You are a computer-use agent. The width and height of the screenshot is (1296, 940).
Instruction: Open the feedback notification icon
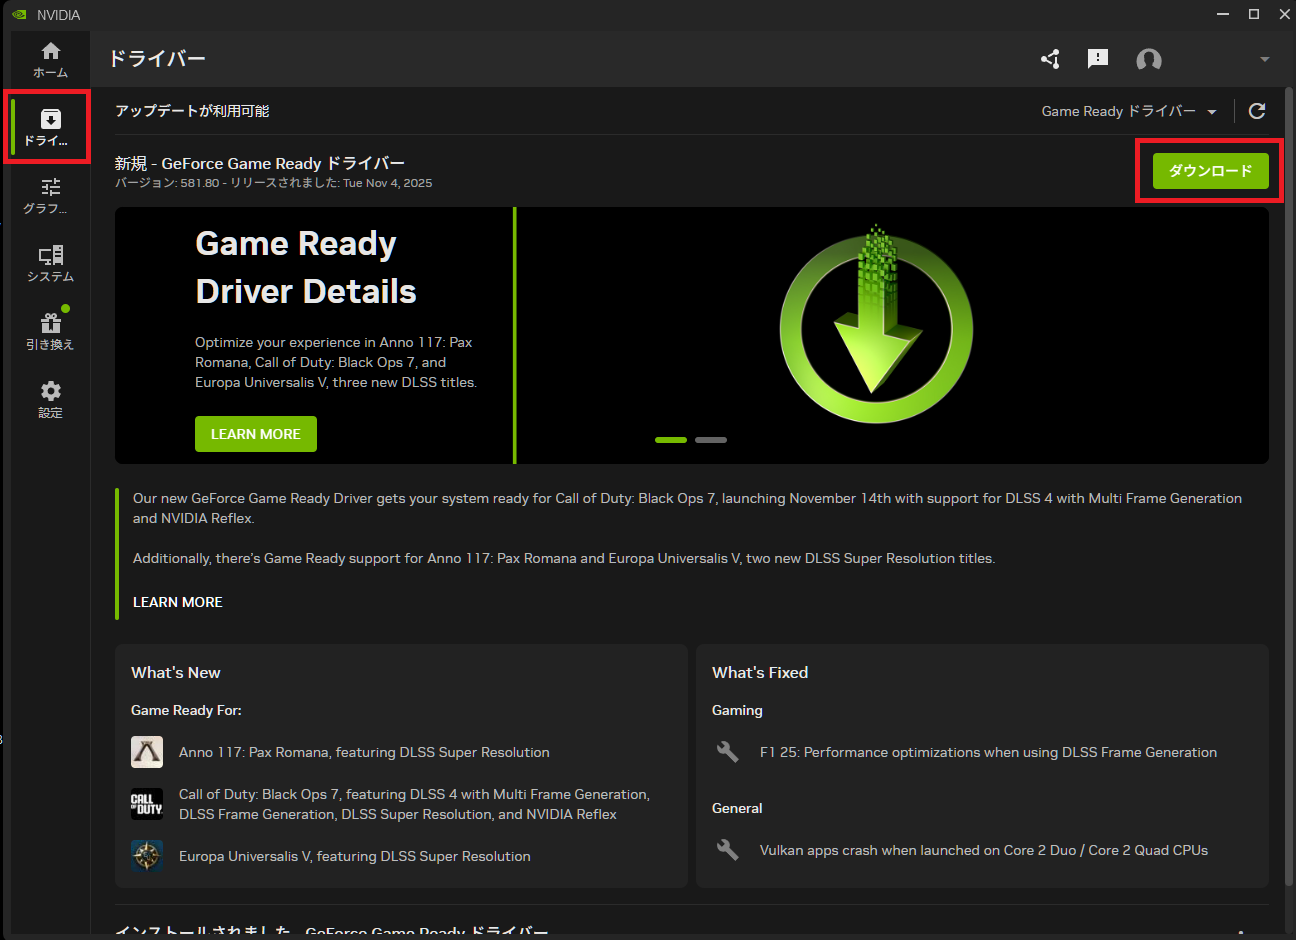pyautogui.click(x=1098, y=59)
